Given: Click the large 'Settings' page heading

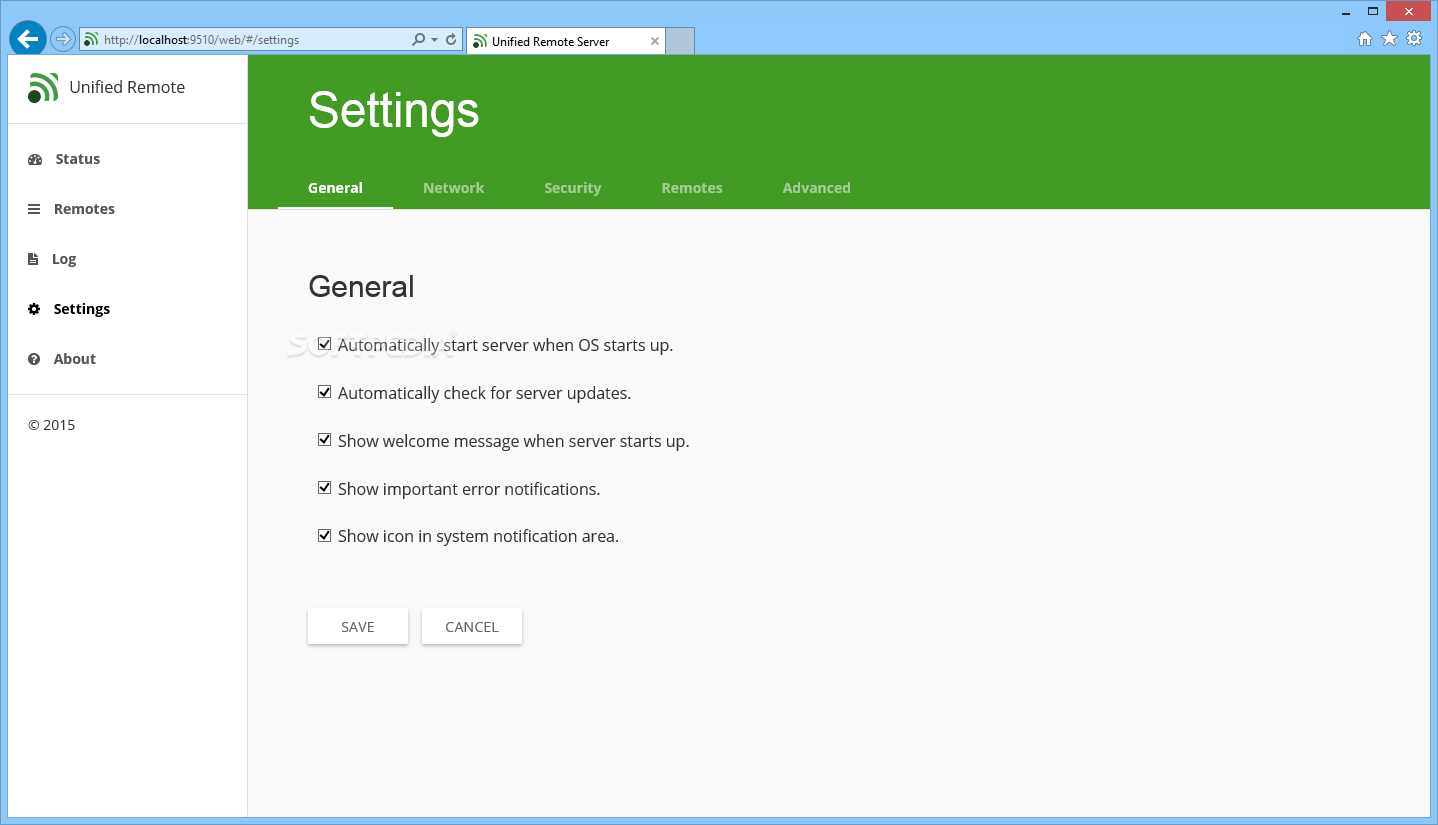Looking at the screenshot, I should (394, 110).
